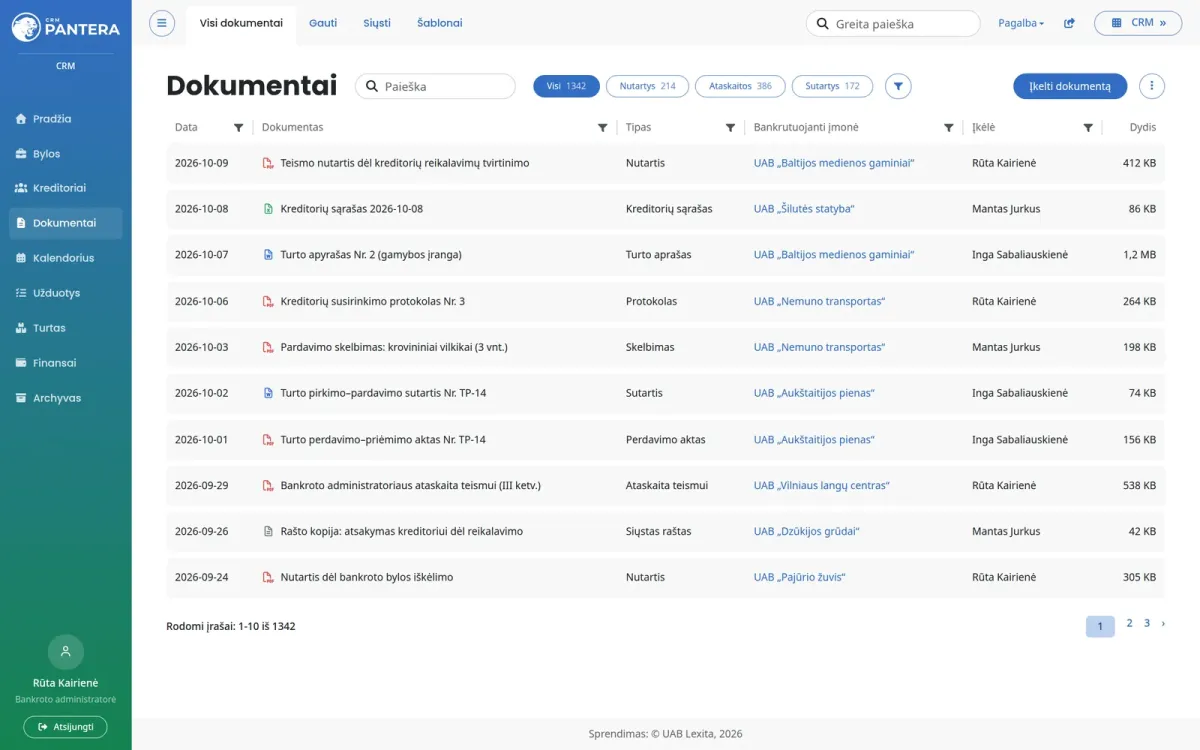
Task: Select the Visi dokumentai tab
Action: coord(241,23)
